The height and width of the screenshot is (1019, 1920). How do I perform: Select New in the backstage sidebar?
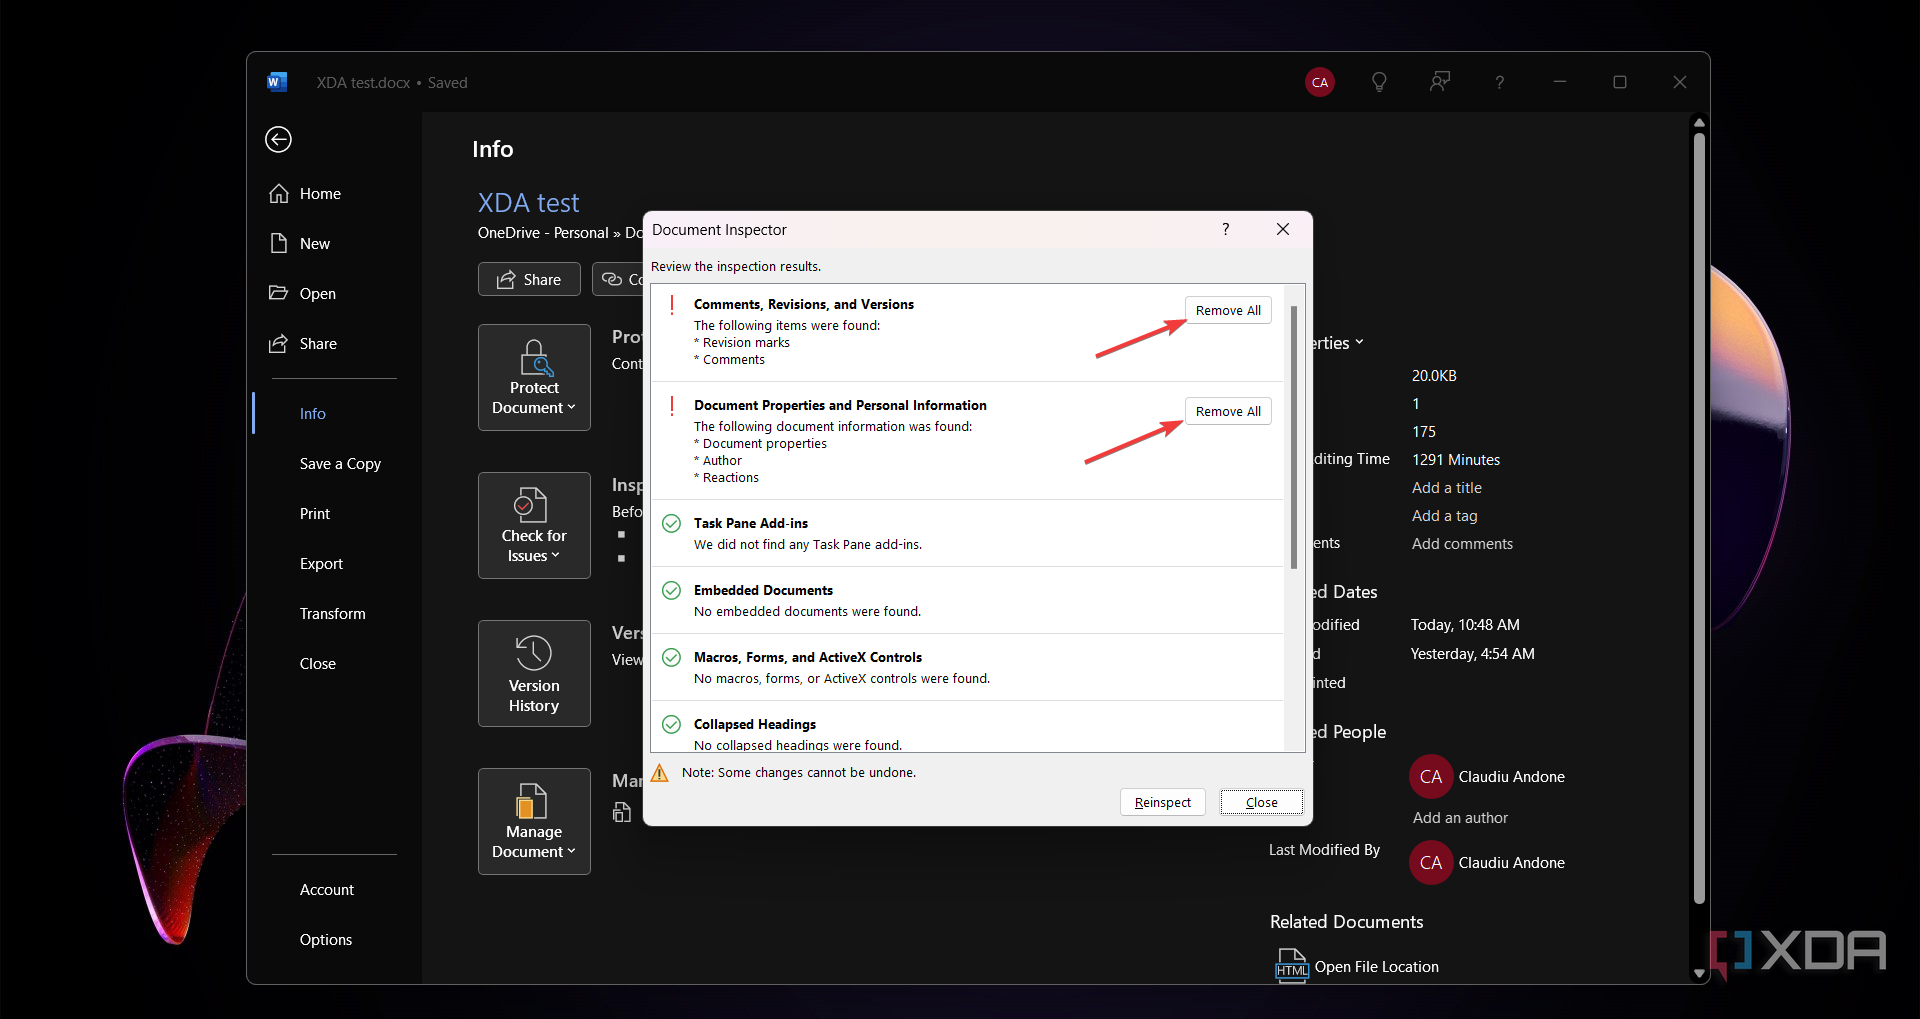[300, 244]
